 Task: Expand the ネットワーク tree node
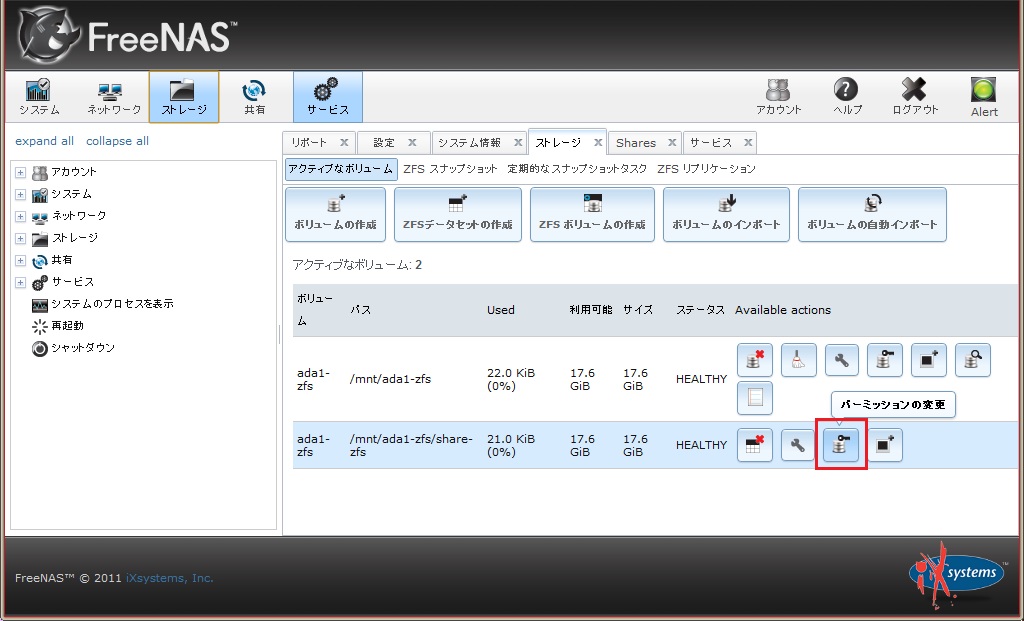(x=20, y=217)
